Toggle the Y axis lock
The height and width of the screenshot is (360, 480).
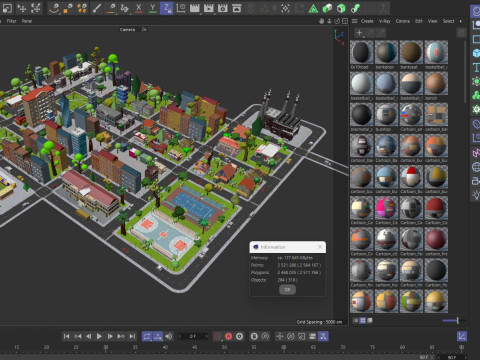tap(153, 8)
